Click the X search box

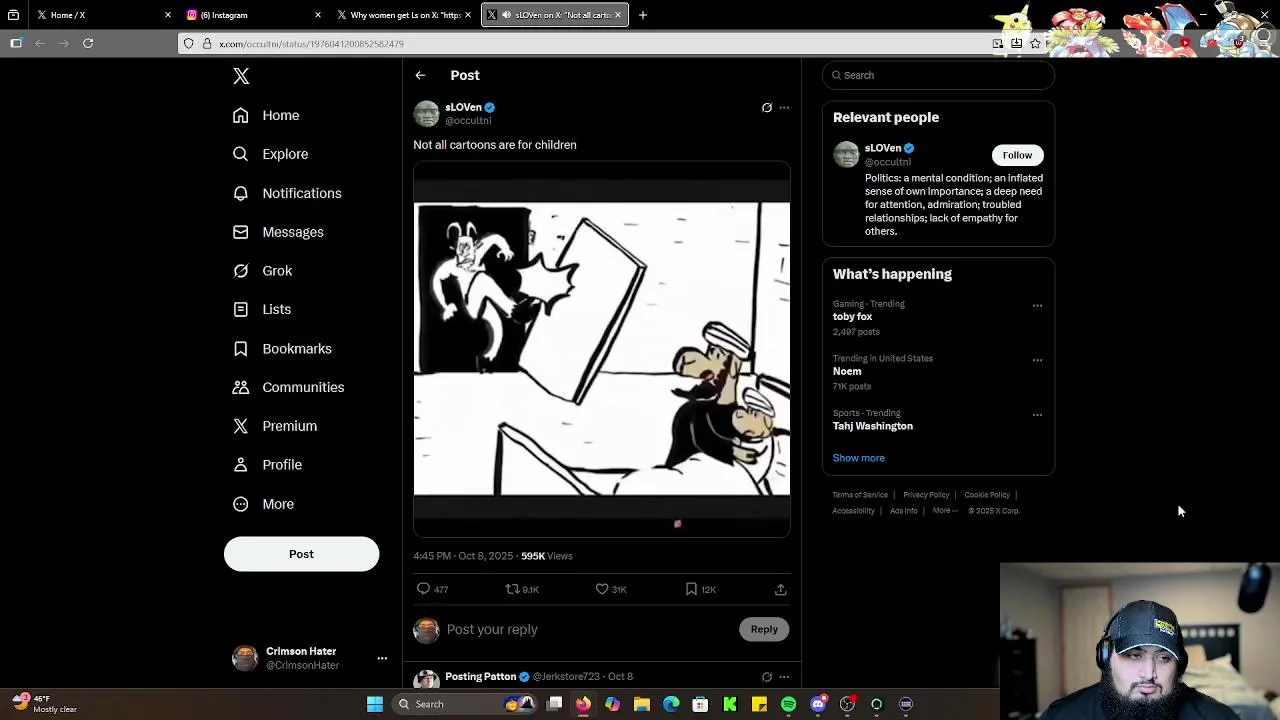(x=938, y=75)
